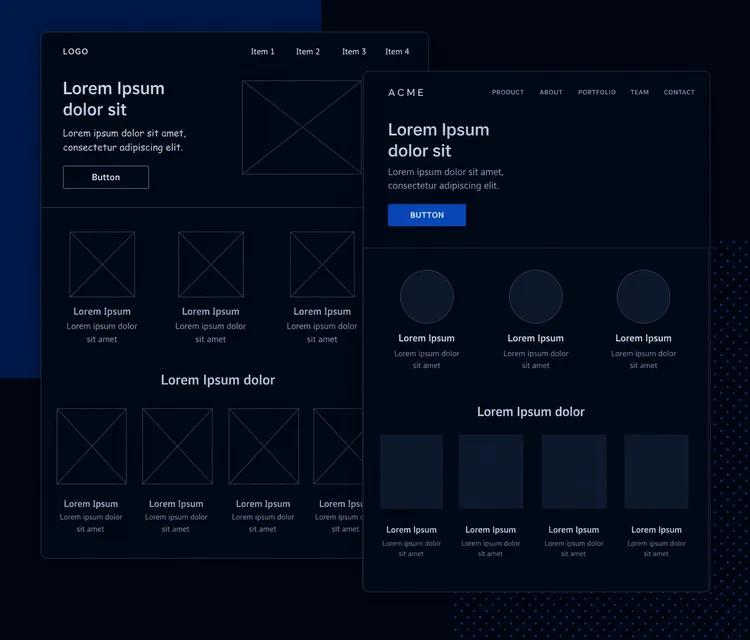Click the outlined Button in the wireframe hero
Image resolution: width=750 pixels, height=640 pixels.
click(106, 177)
